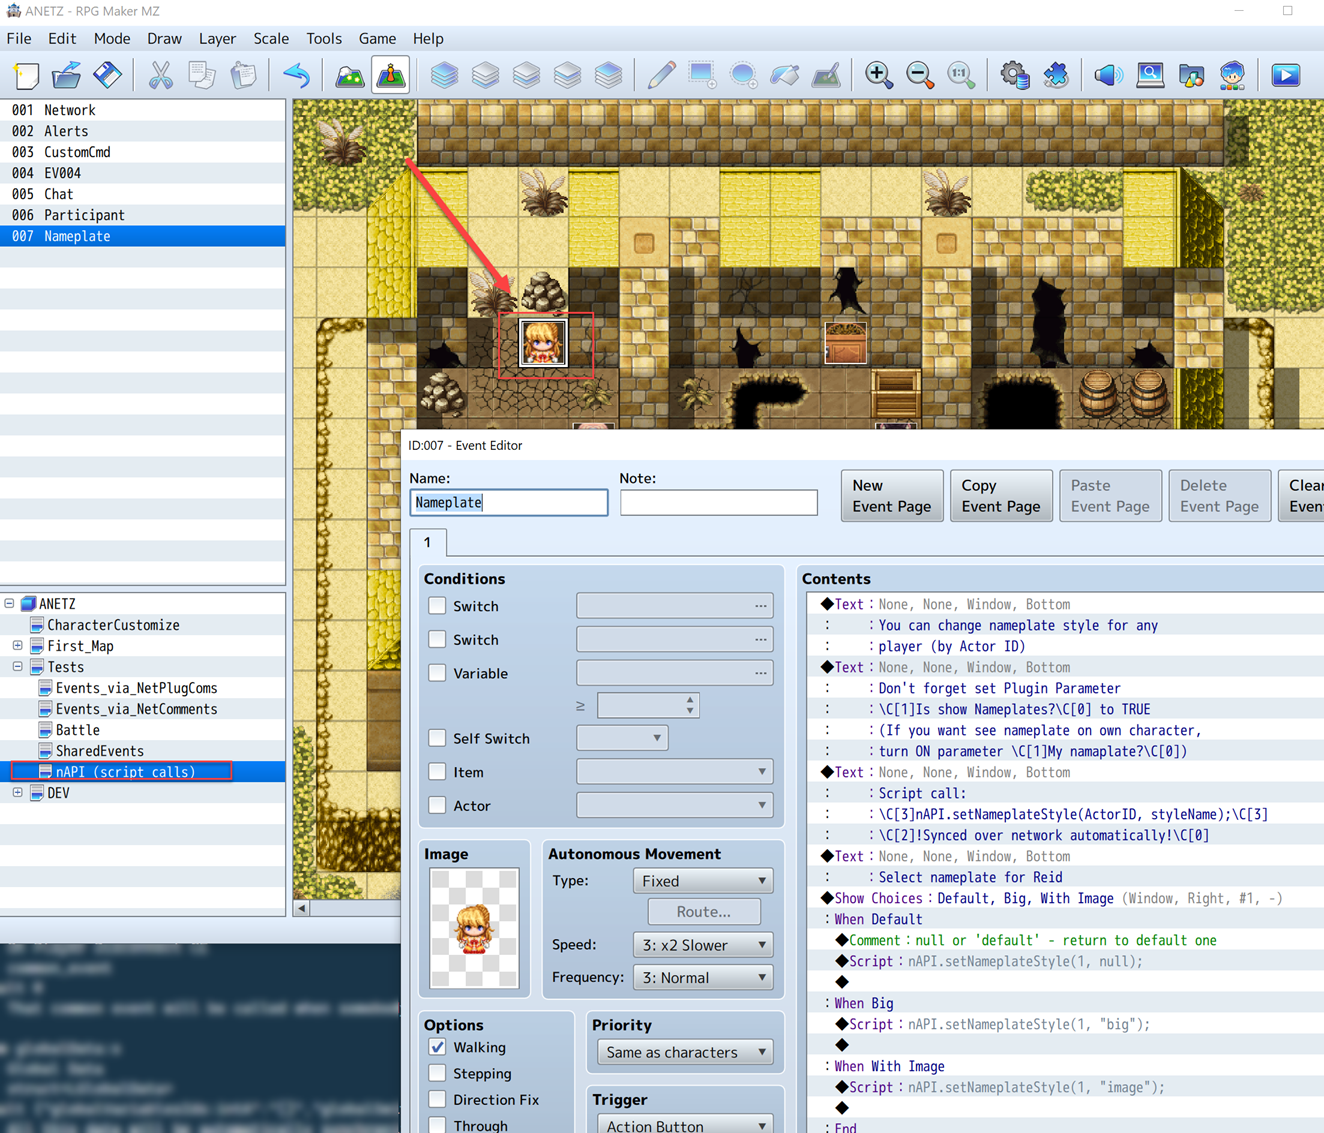
Task: Enable the Item condition checkbox
Action: [x=437, y=772]
